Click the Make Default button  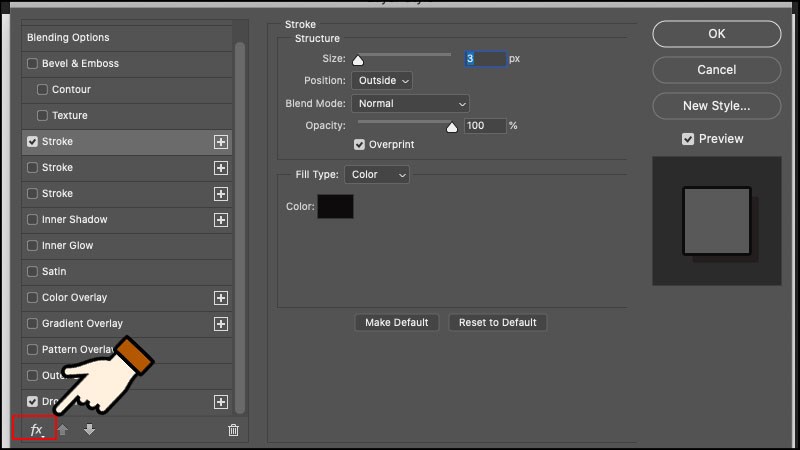(x=397, y=323)
